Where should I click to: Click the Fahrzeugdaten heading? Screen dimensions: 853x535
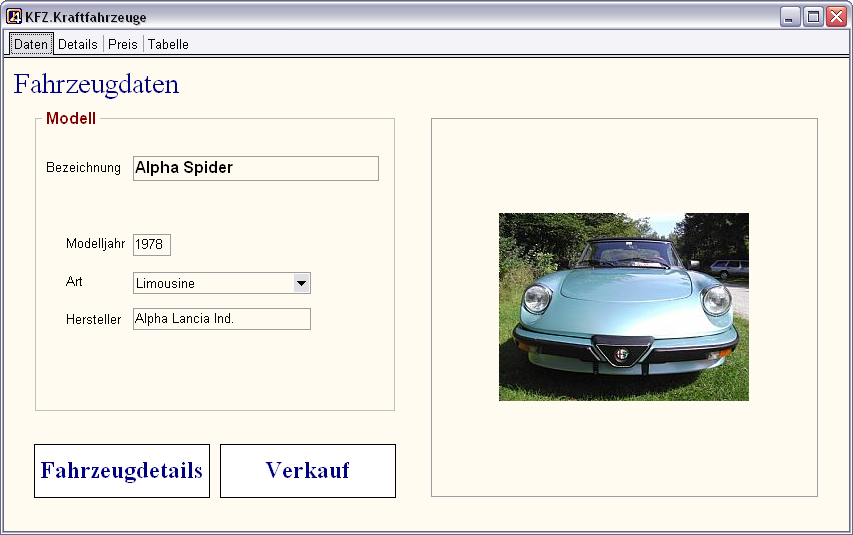pos(96,84)
